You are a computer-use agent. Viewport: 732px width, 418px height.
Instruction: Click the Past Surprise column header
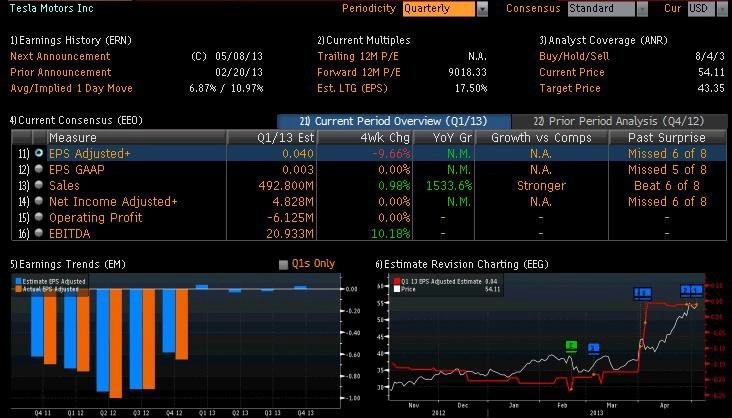pos(667,137)
